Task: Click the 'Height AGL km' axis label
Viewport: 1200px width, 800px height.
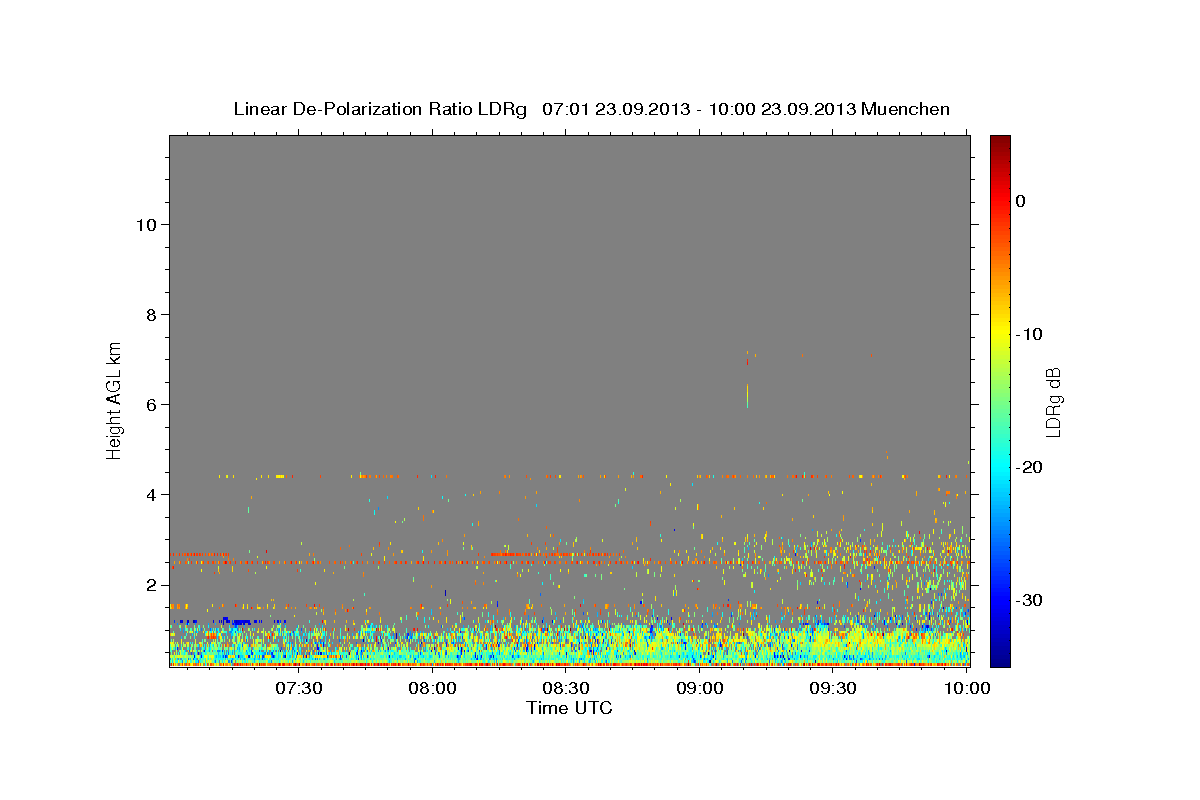Action: tap(115, 399)
